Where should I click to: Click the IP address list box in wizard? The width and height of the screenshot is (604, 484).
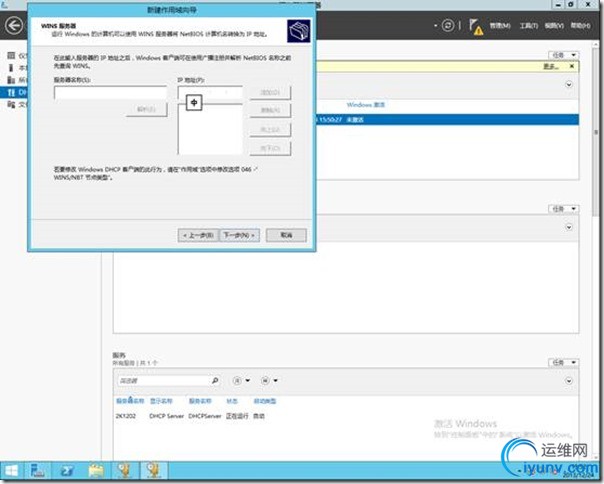click(x=210, y=129)
